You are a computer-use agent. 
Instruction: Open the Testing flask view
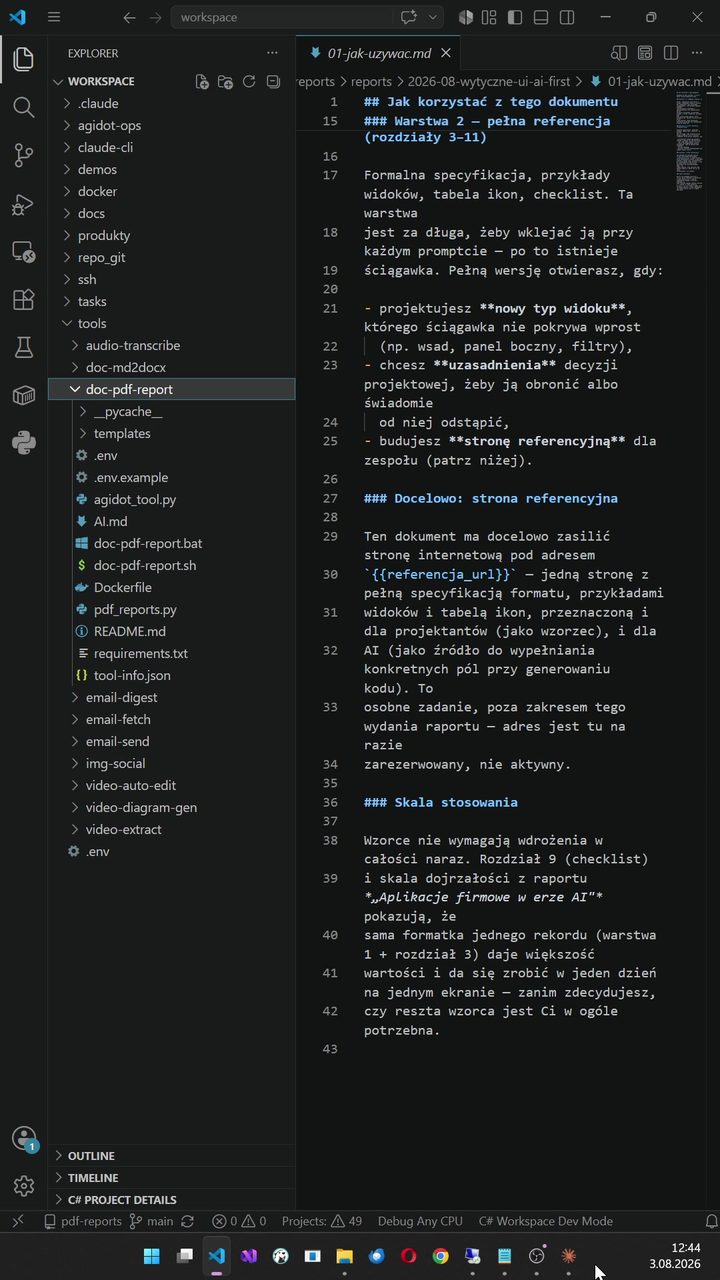(23, 347)
